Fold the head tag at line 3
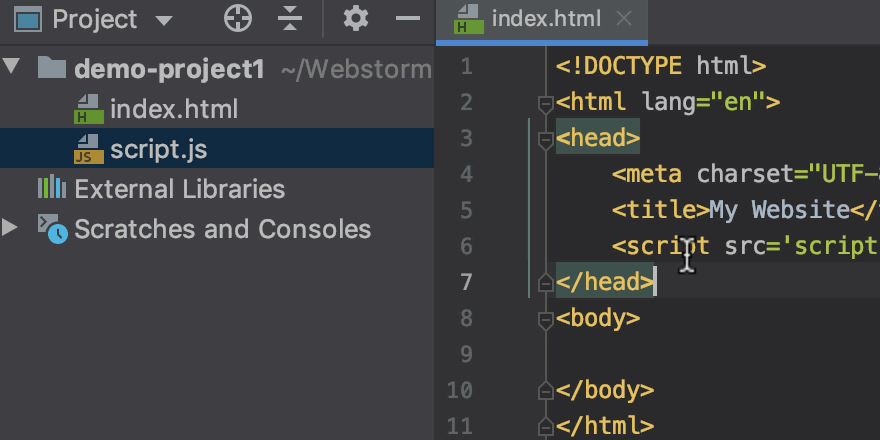The width and height of the screenshot is (880, 440). point(546,139)
